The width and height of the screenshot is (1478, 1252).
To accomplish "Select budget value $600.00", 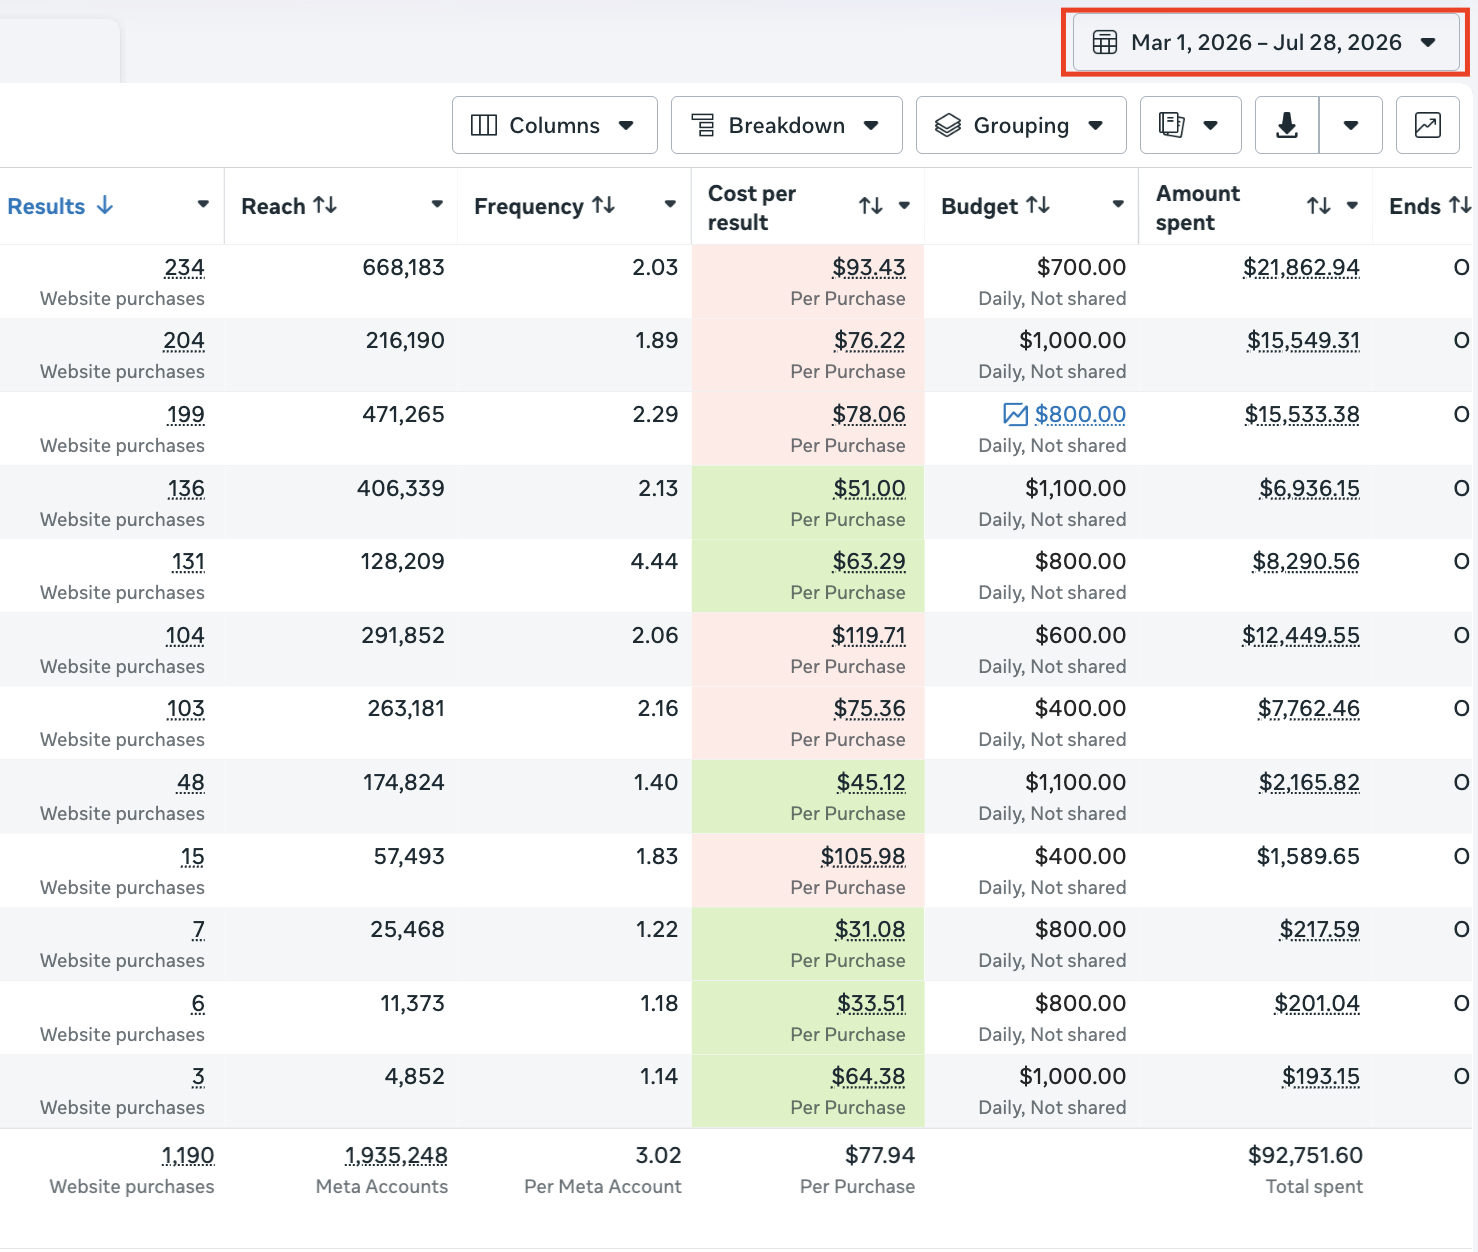I will (1080, 636).
